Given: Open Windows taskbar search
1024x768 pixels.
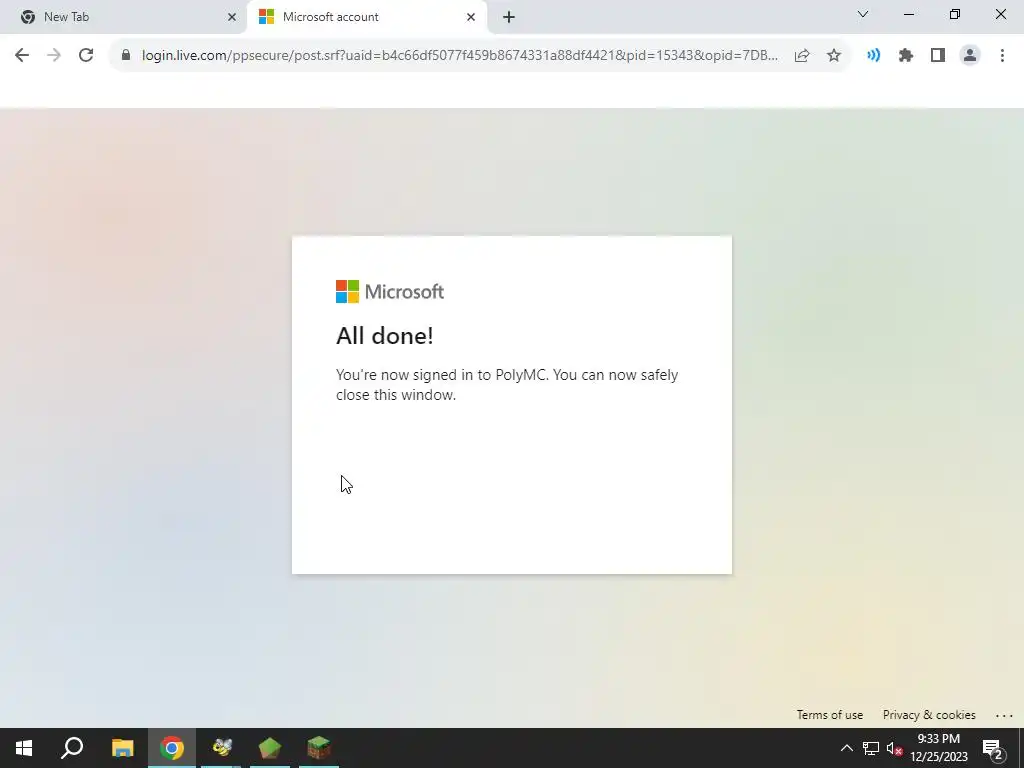Looking at the screenshot, I should (72, 748).
